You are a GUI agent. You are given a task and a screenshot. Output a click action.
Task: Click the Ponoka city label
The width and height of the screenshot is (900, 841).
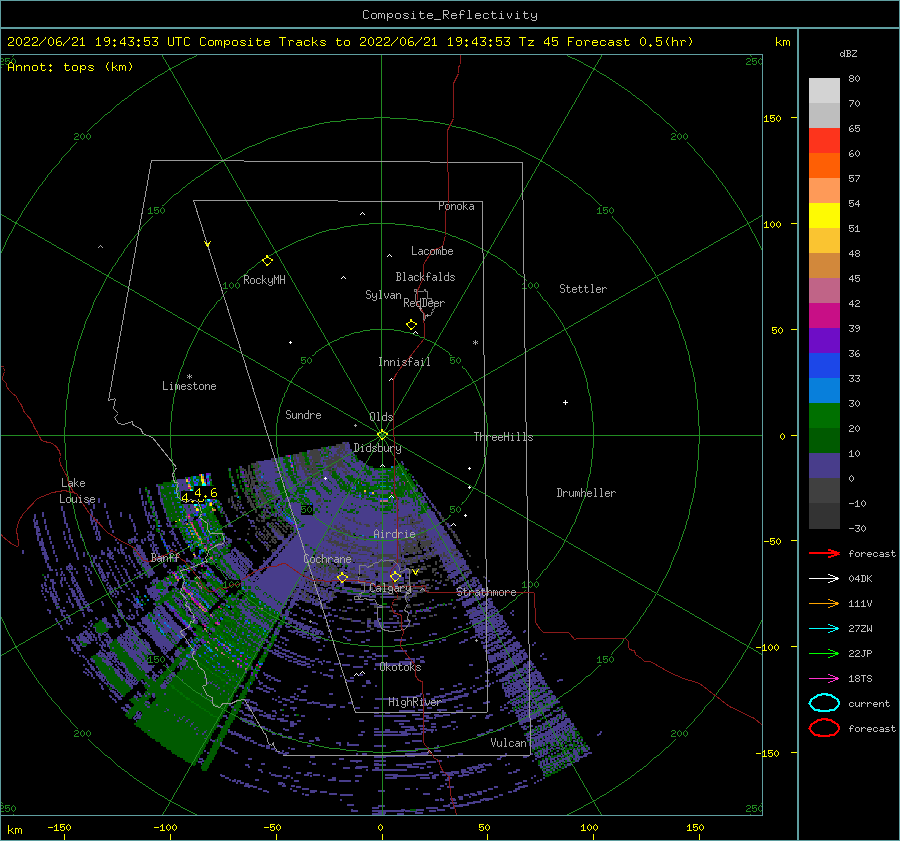coord(456,206)
